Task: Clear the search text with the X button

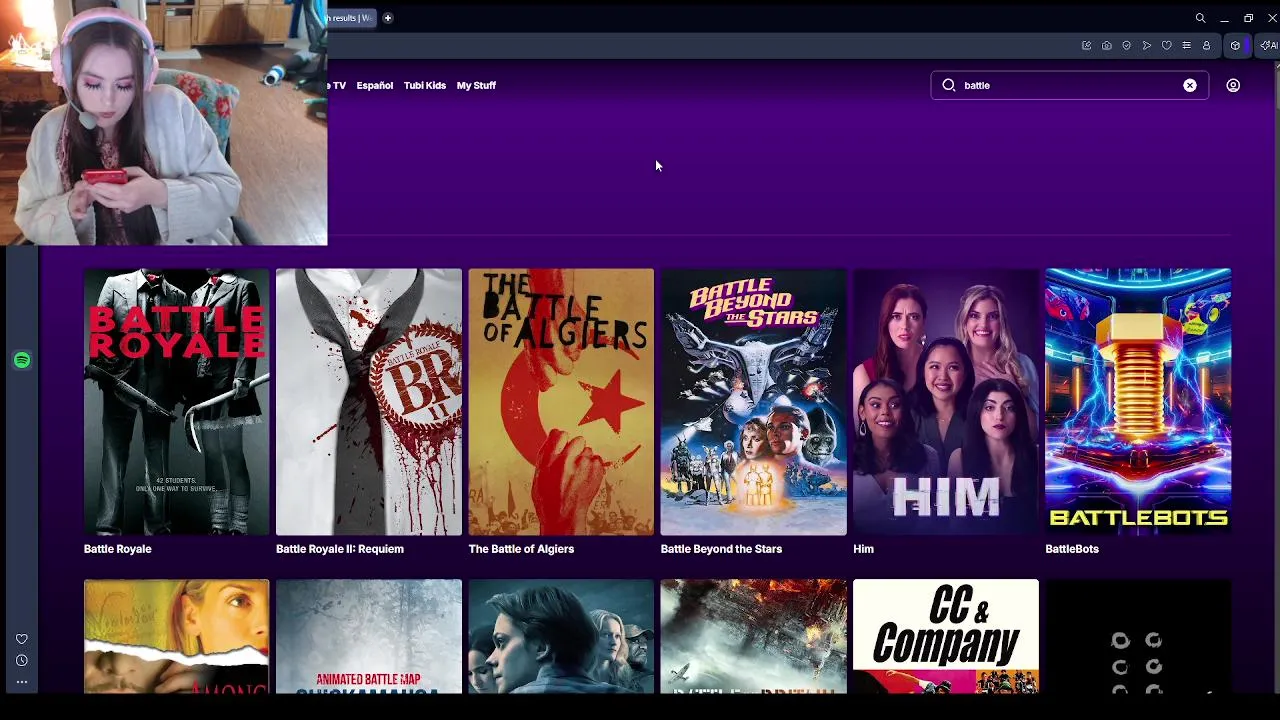Action: point(1190,86)
